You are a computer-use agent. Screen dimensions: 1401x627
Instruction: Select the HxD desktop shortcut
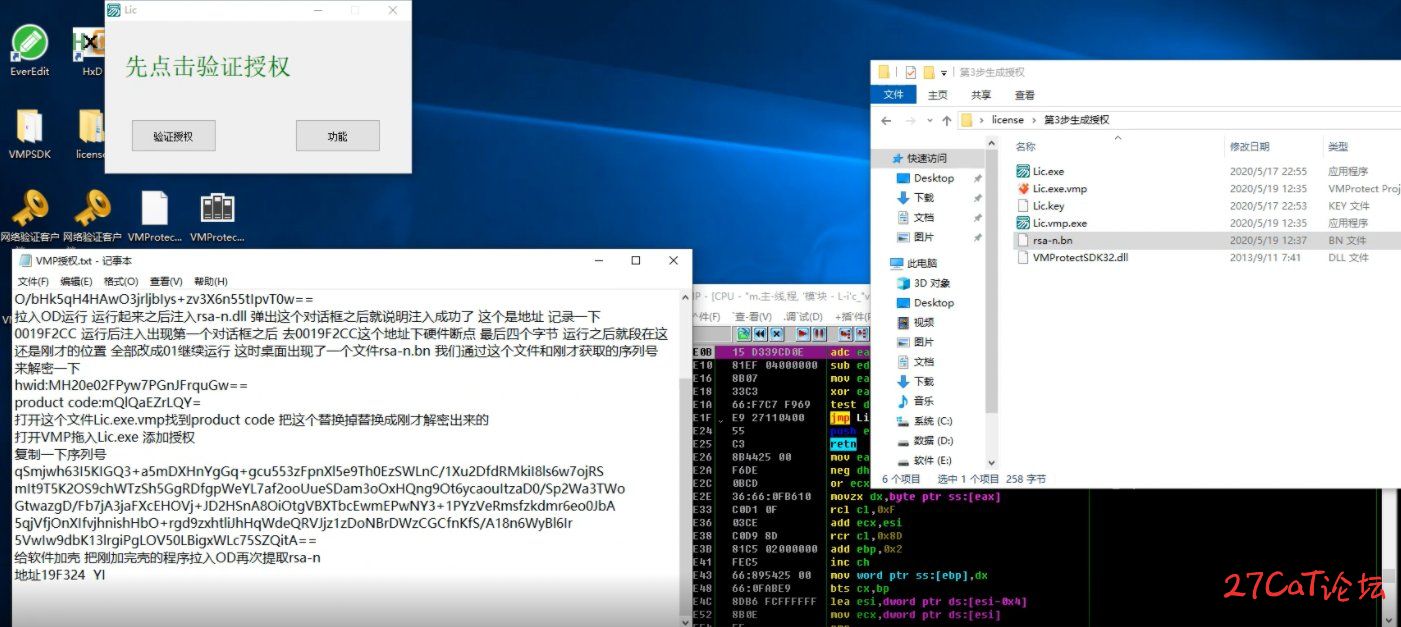(91, 52)
